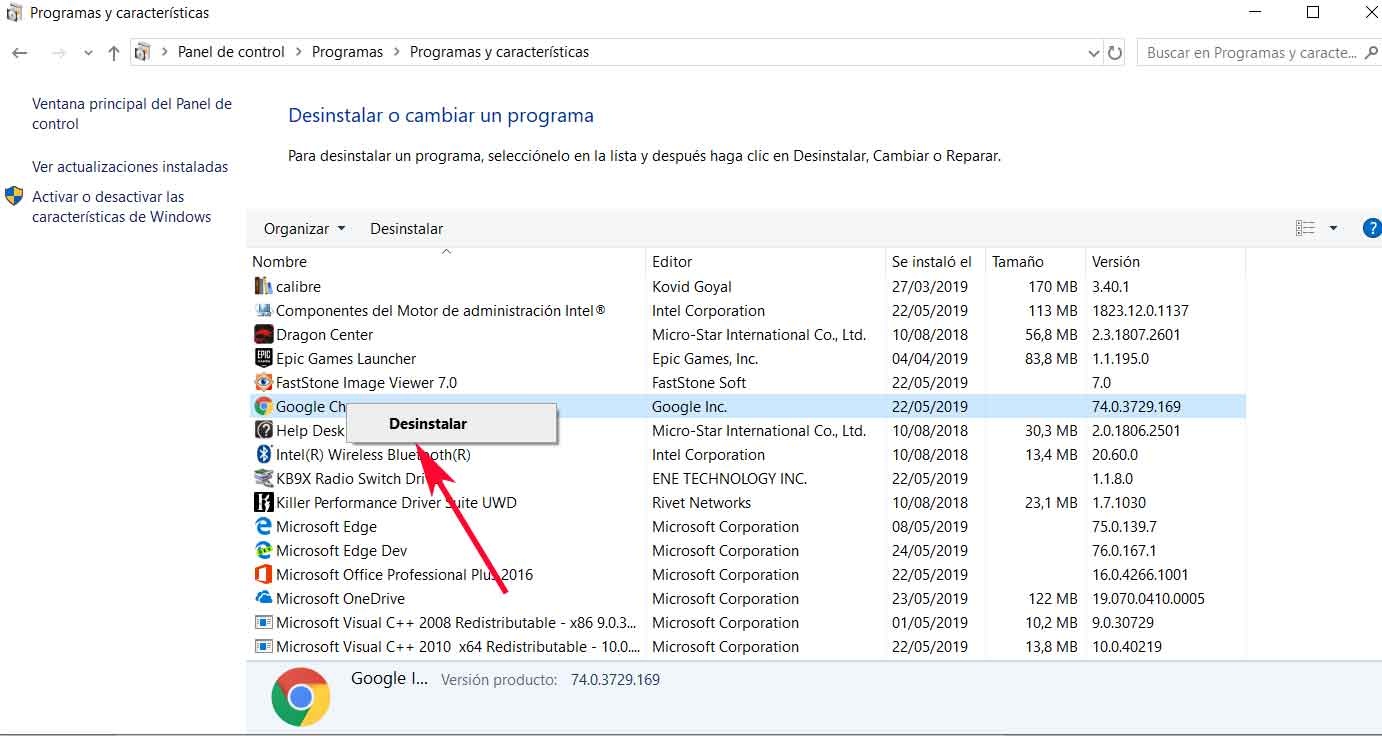
Task: Open the help question mark icon
Action: point(1373,228)
